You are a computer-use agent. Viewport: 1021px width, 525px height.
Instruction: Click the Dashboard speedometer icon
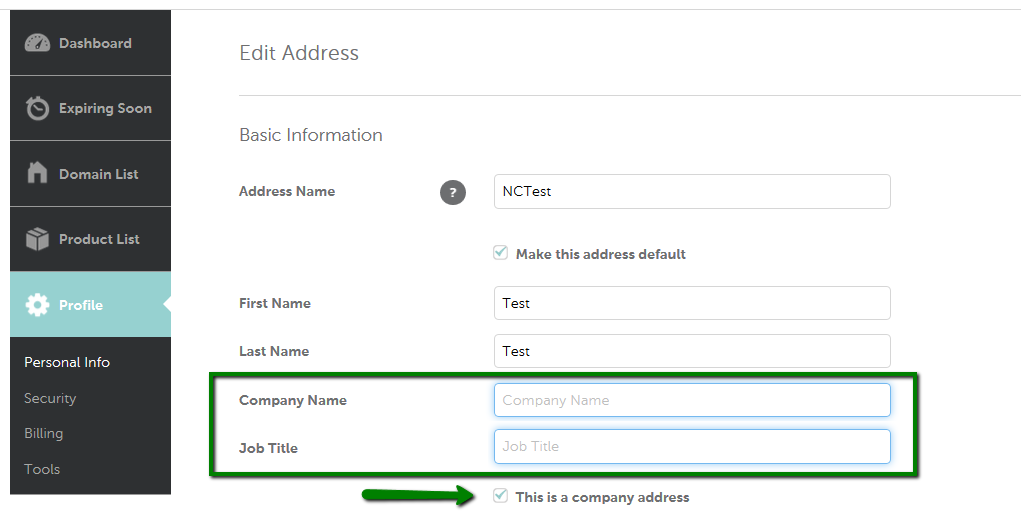pyautogui.click(x=37, y=43)
